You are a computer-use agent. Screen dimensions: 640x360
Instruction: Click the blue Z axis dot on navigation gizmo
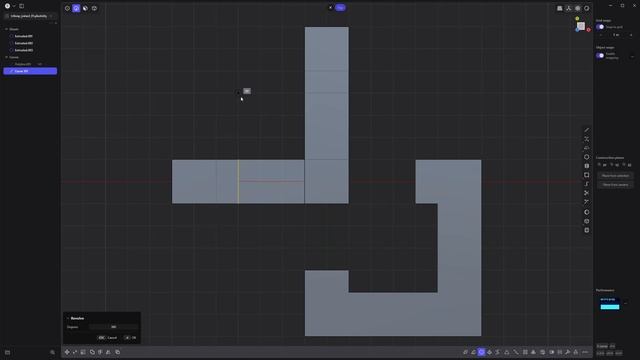click(x=577, y=30)
